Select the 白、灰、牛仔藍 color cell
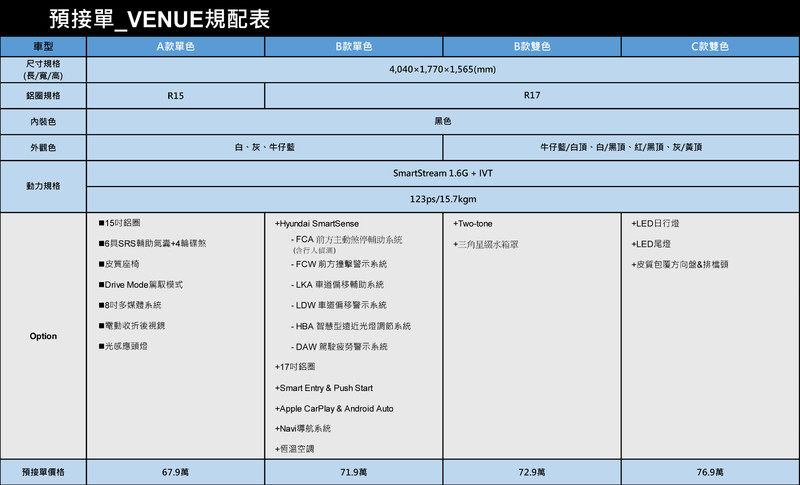This screenshot has width=800, height=485. [x=264, y=148]
